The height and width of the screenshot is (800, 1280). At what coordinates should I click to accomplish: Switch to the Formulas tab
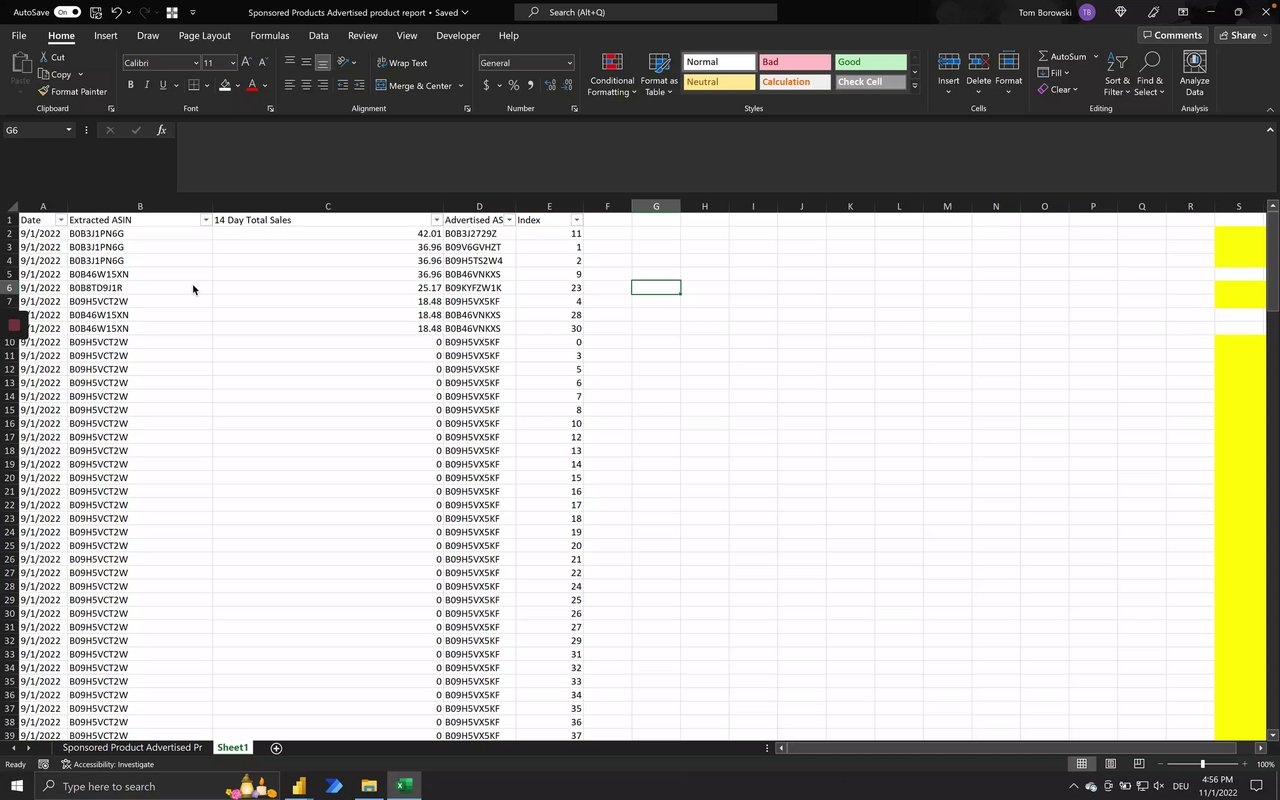(270, 36)
